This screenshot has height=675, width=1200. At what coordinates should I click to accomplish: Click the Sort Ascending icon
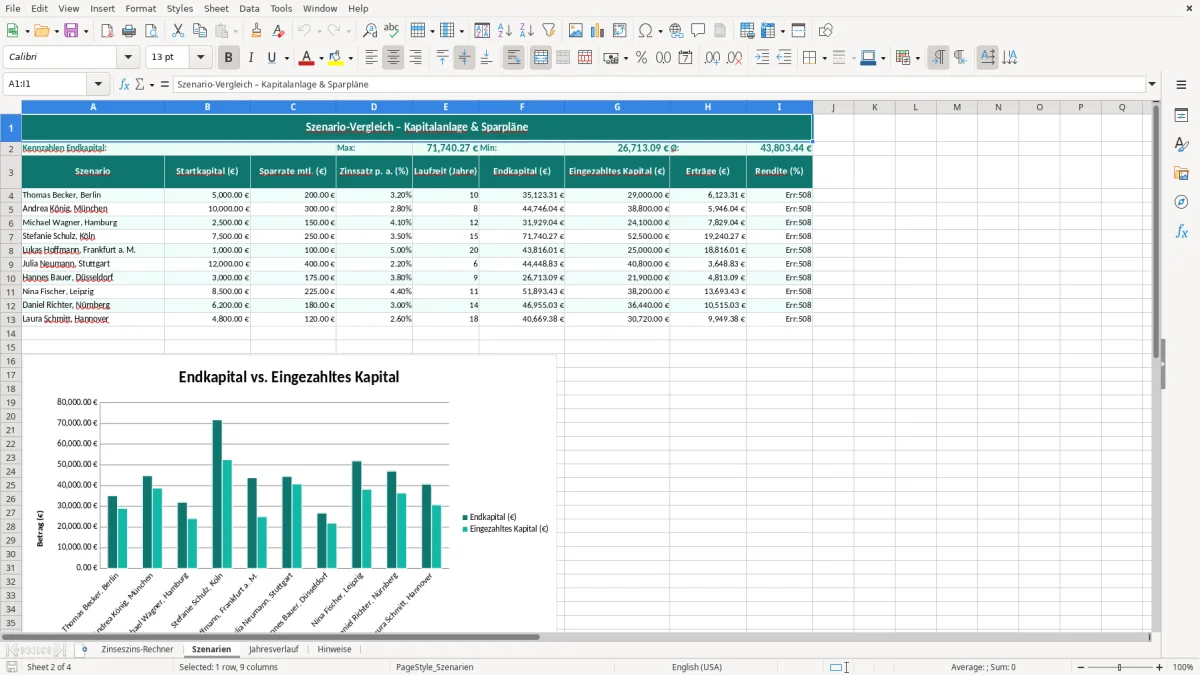coord(504,31)
